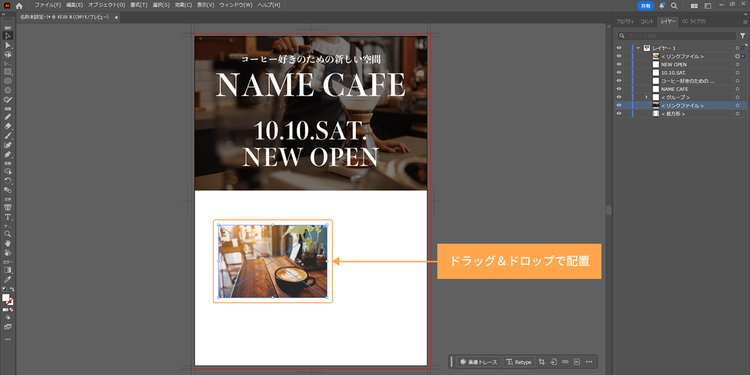Open the ウィンドウ(W) menu

pyautogui.click(x=236, y=5)
